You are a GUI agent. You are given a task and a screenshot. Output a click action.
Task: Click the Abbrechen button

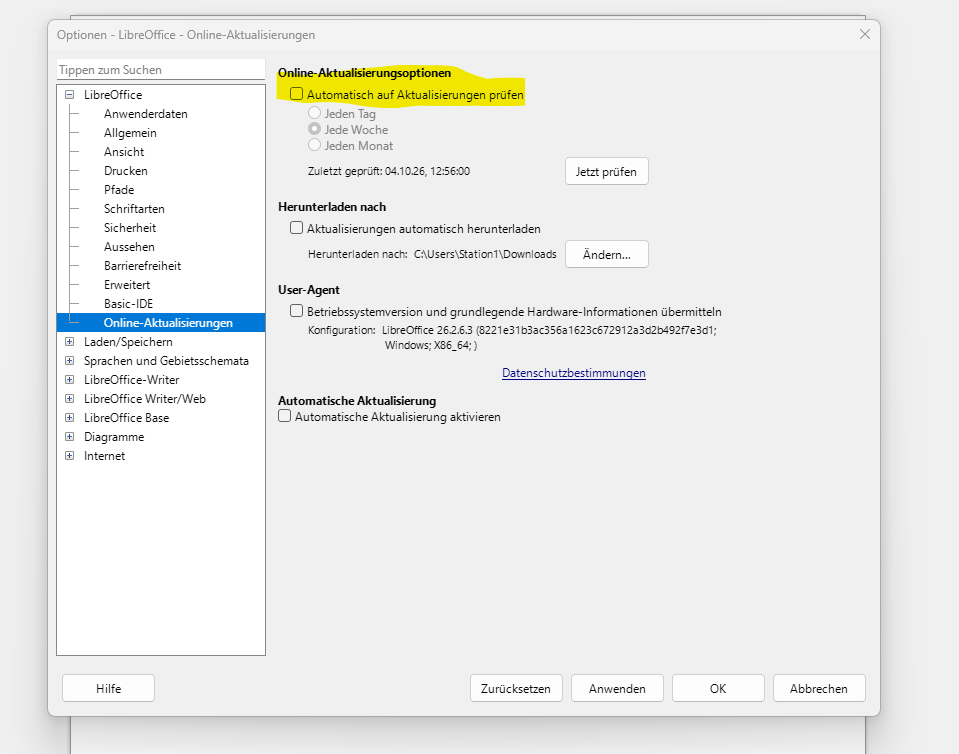coord(819,689)
